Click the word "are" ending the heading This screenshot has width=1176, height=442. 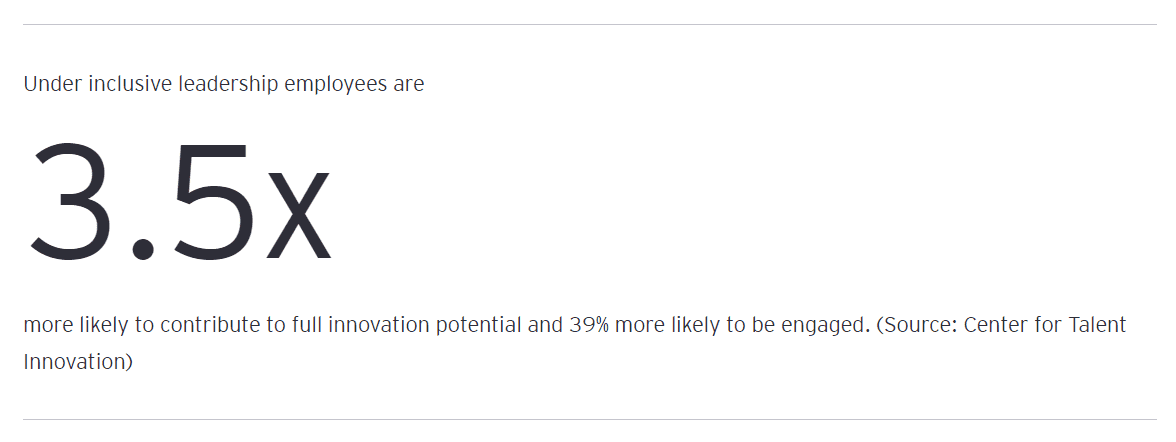click(x=408, y=84)
